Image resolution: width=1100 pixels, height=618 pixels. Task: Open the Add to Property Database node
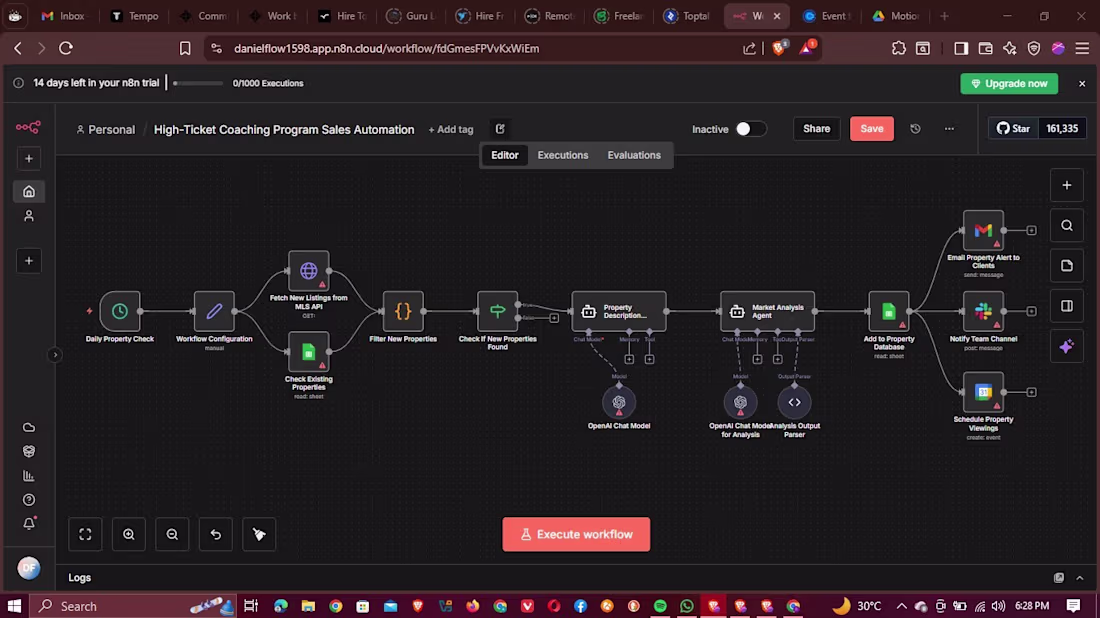click(889, 311)
